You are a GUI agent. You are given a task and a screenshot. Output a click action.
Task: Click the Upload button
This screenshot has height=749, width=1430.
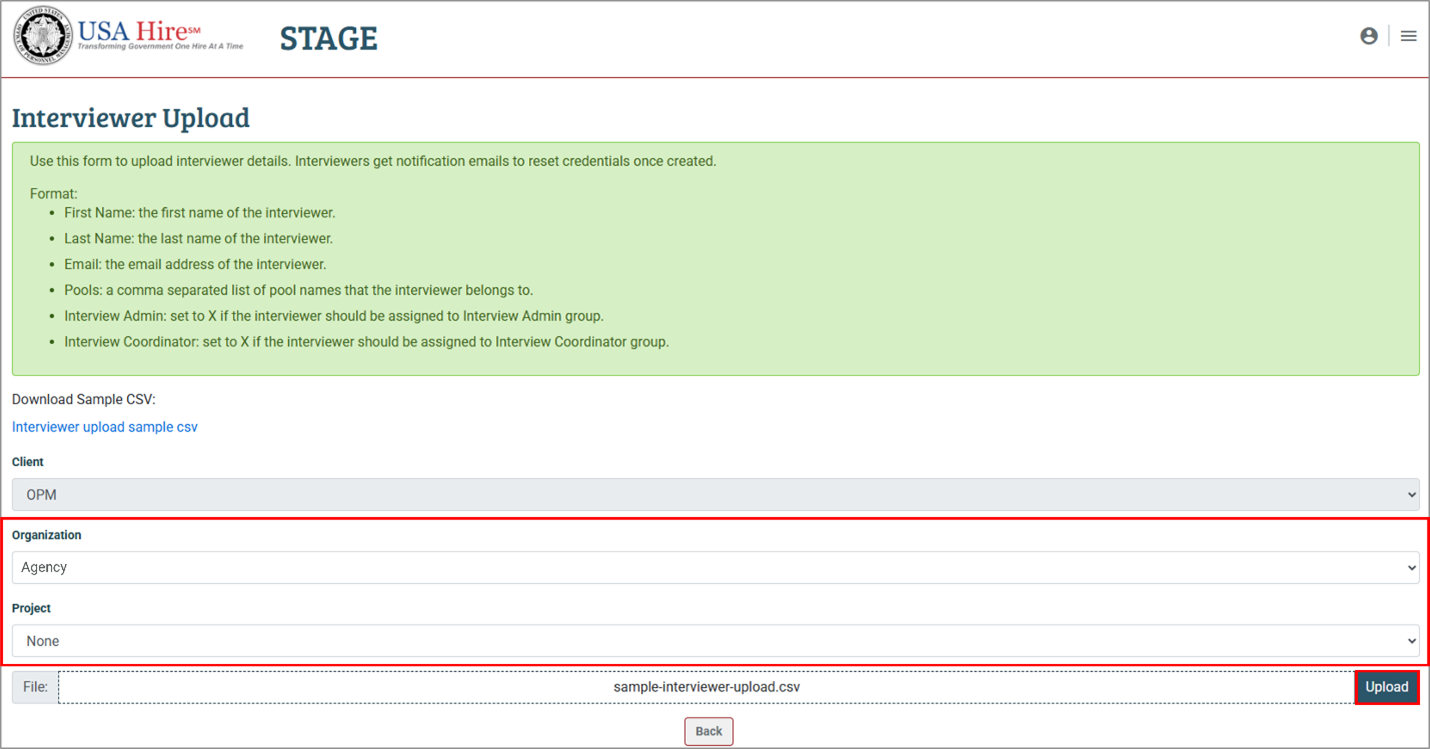click(1387, 687)
